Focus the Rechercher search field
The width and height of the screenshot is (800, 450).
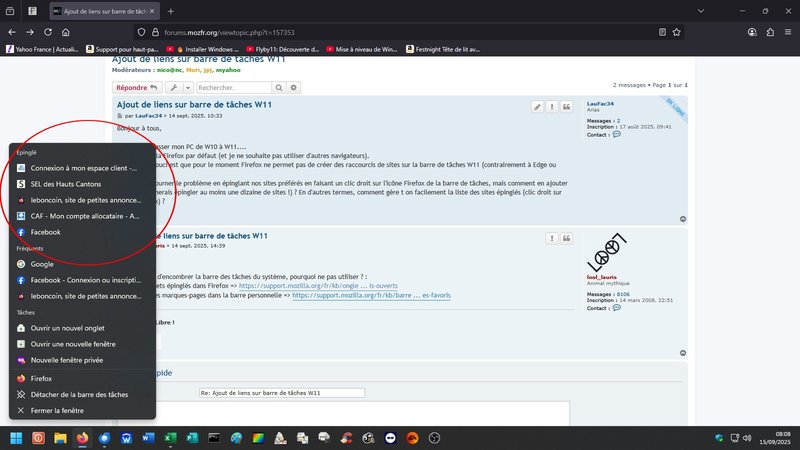click(x=234, y=88)
